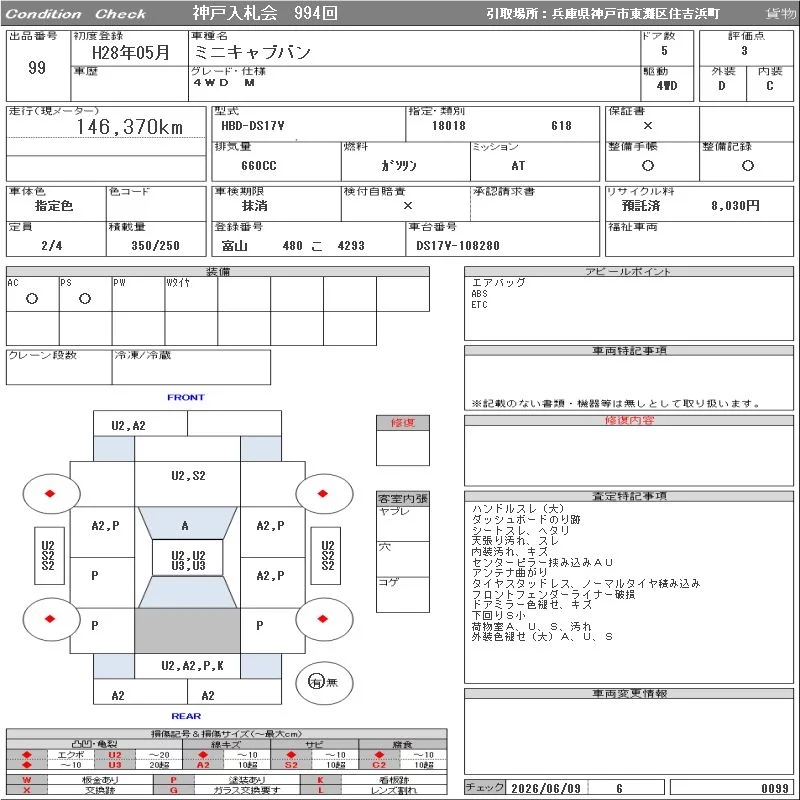800x800 pixels.
Task: Click the chassis number DS17V-108280
Action: (458, 245)
